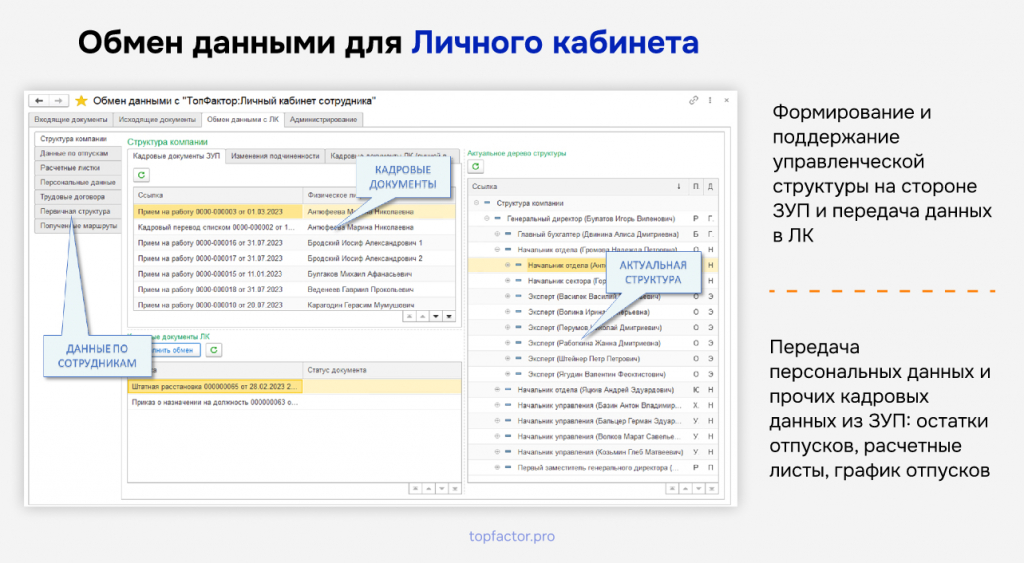Open the Администрирование tab
The image size is (1024, 563).
pyautogui.click(x=323, y=120)
